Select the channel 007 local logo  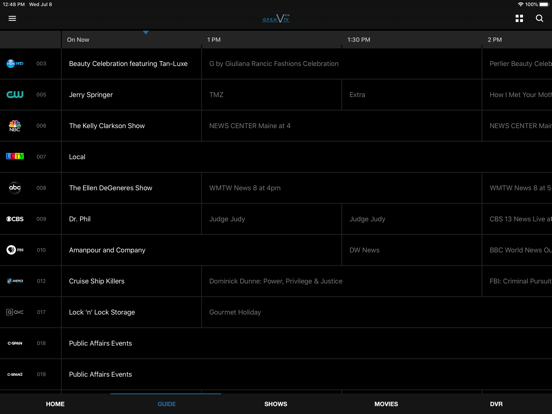pos(15,156)
